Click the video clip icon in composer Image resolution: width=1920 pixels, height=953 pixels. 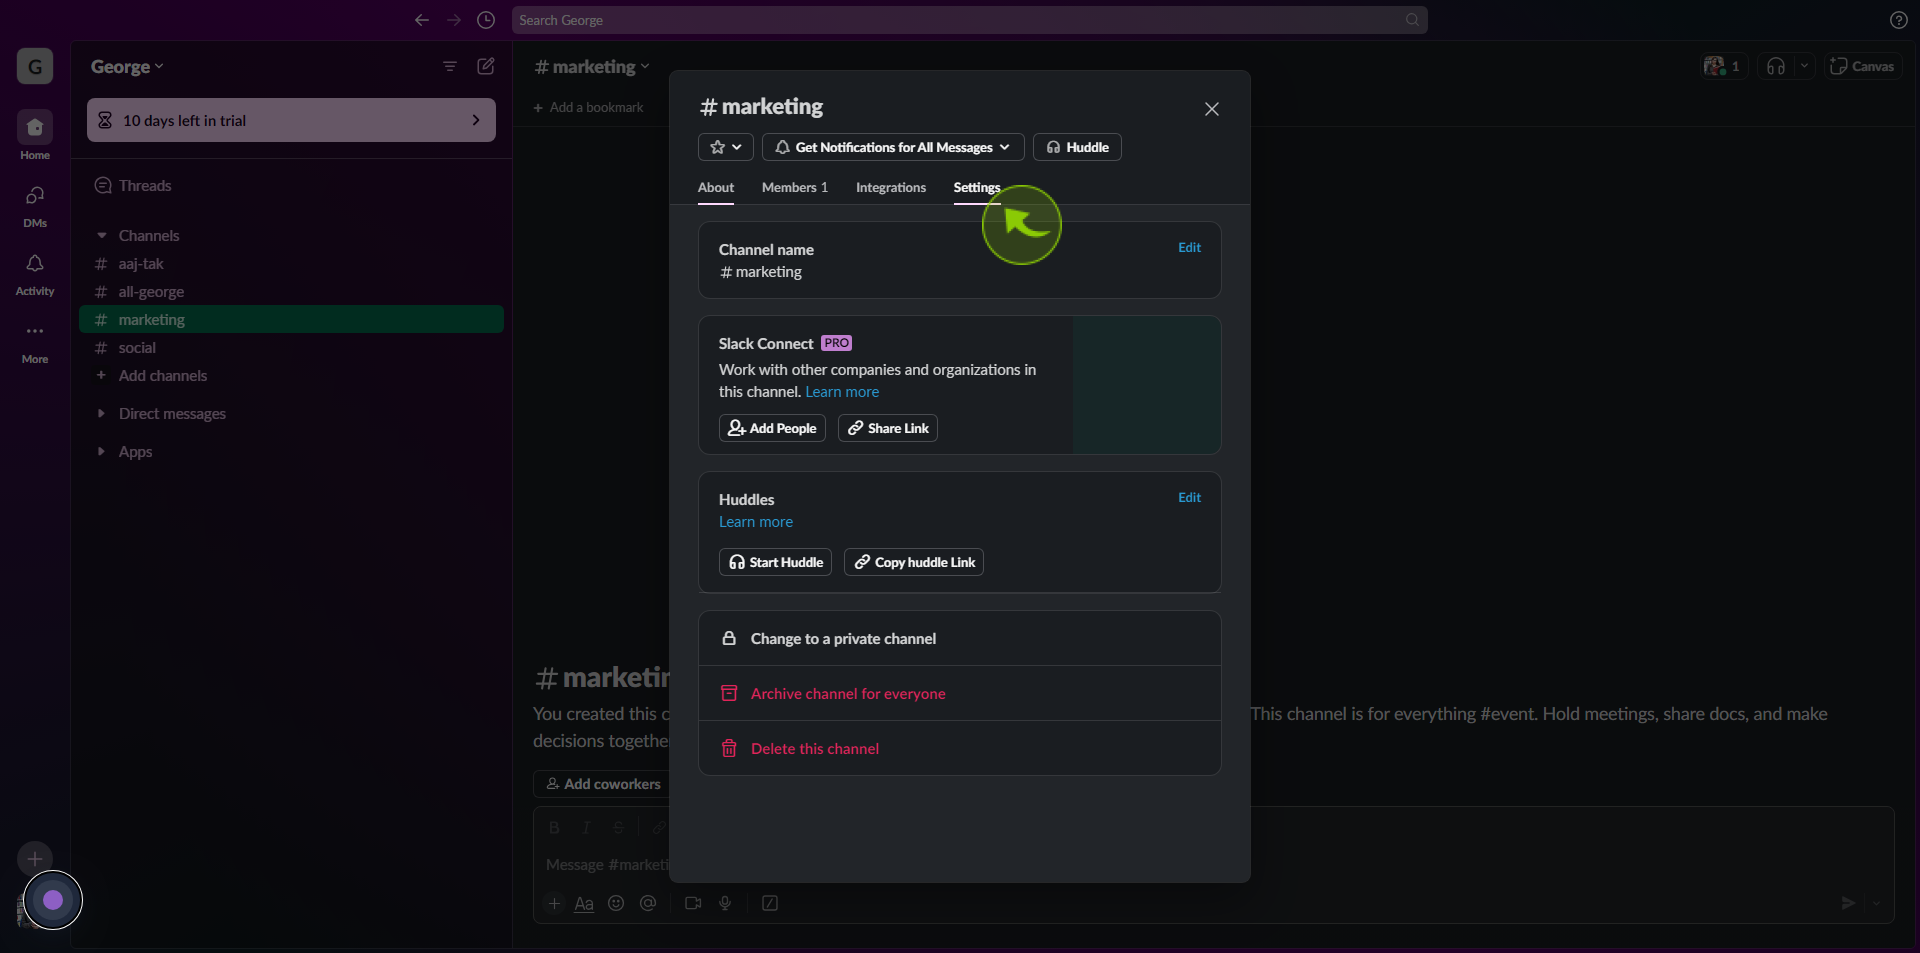pos(693,903)
